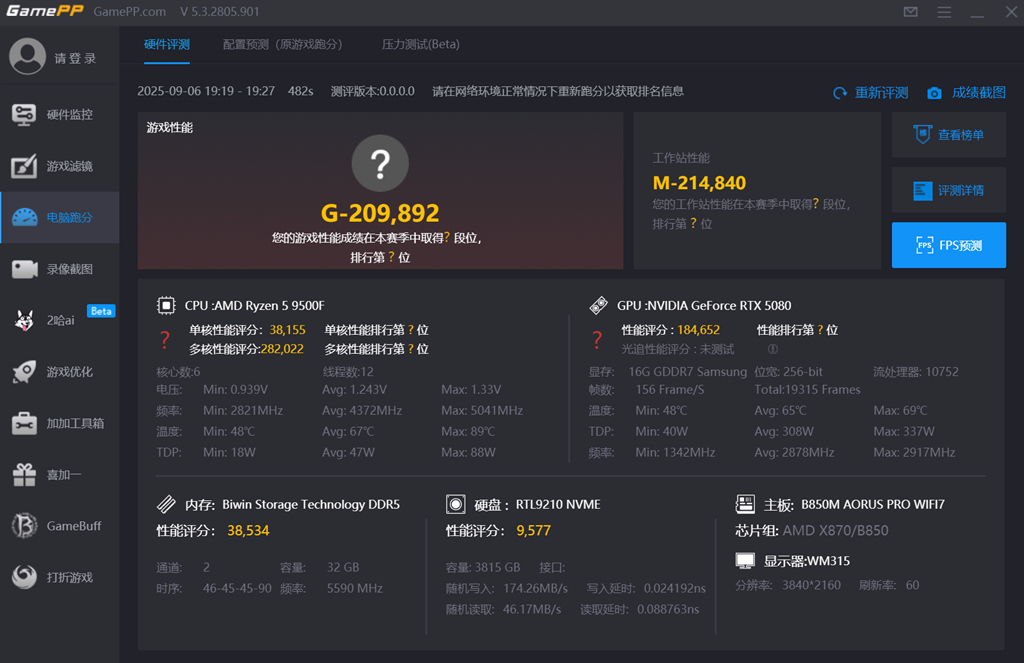Select 电脑跑分 benchmark in sidebar

pyautogui.click(x=59, y=218)
